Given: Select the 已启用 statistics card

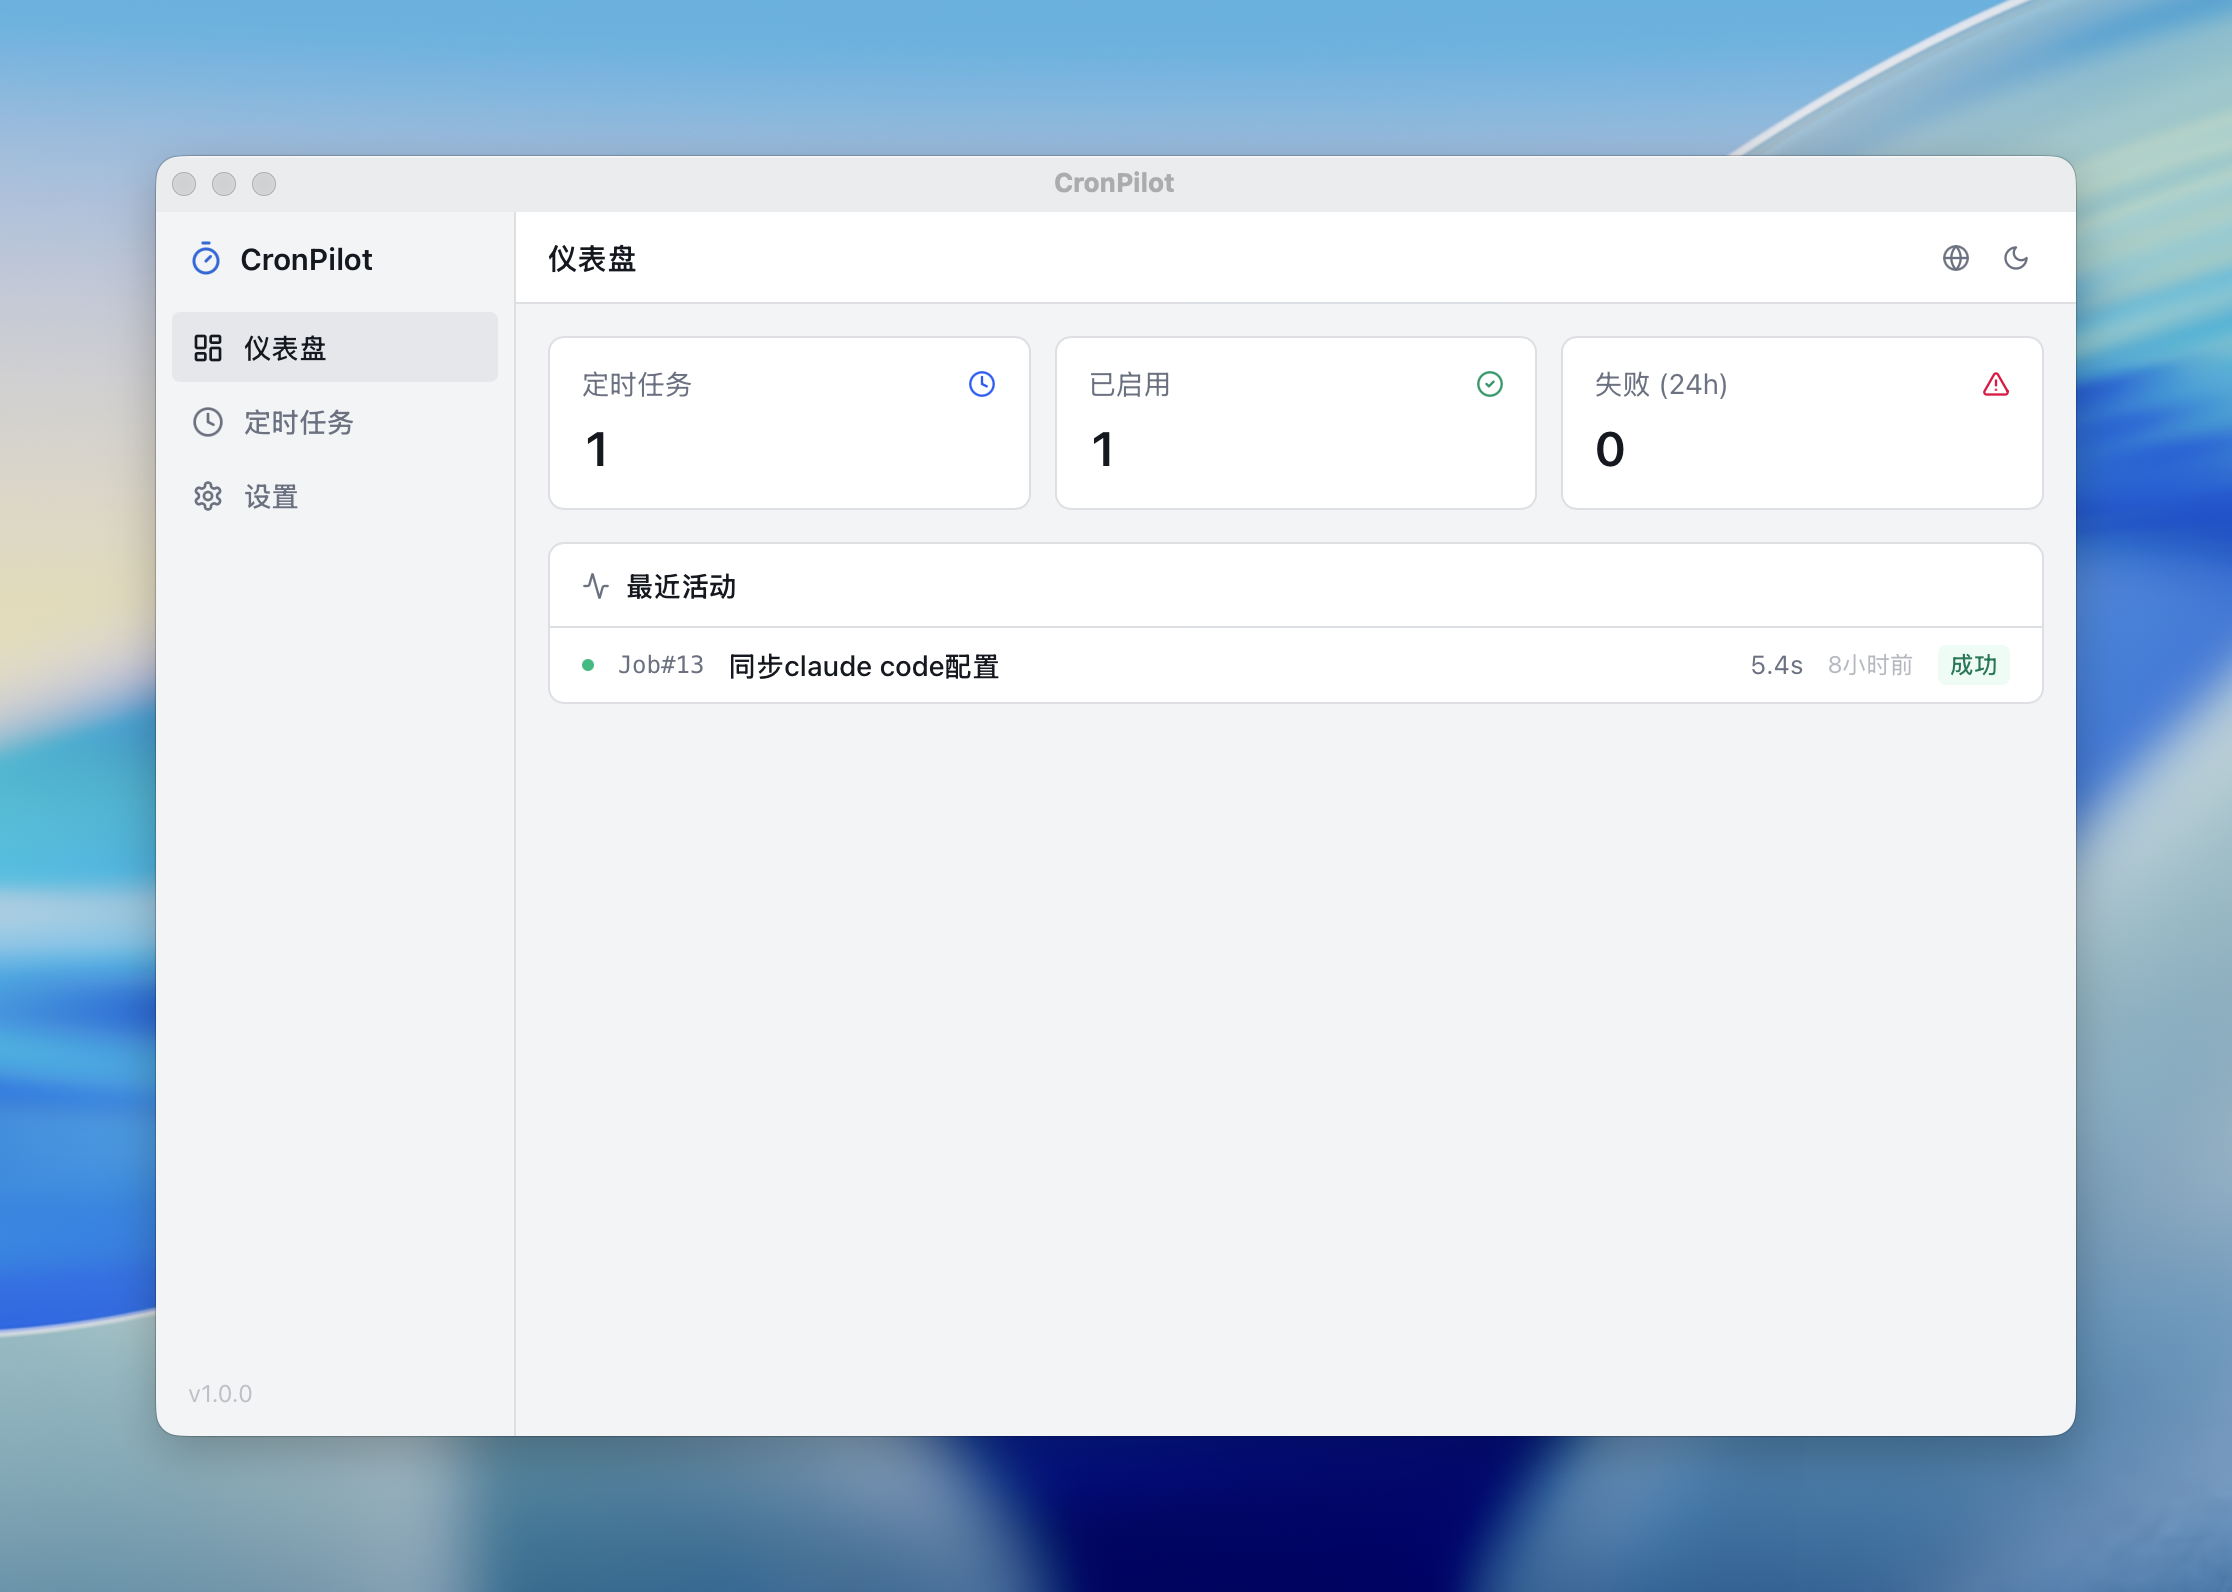Looking at the screenshot, I should (1294, 424).
